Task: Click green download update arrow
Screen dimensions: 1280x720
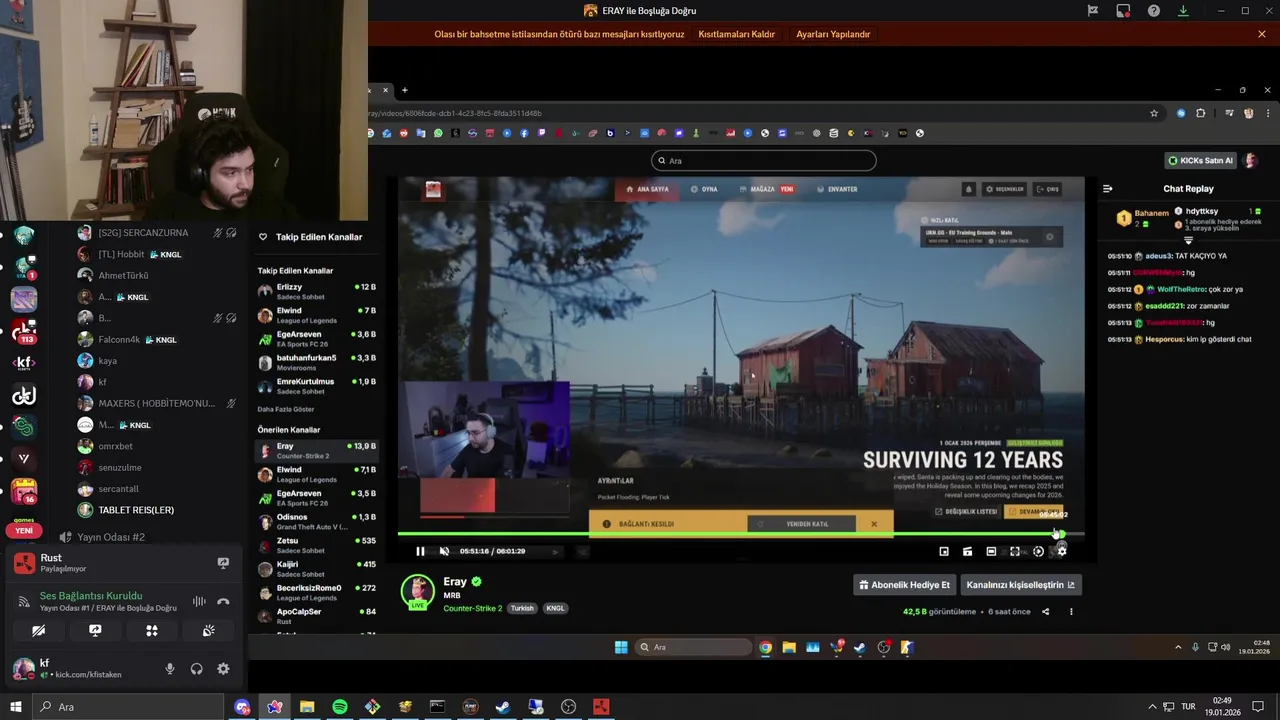Action: 1183,11
